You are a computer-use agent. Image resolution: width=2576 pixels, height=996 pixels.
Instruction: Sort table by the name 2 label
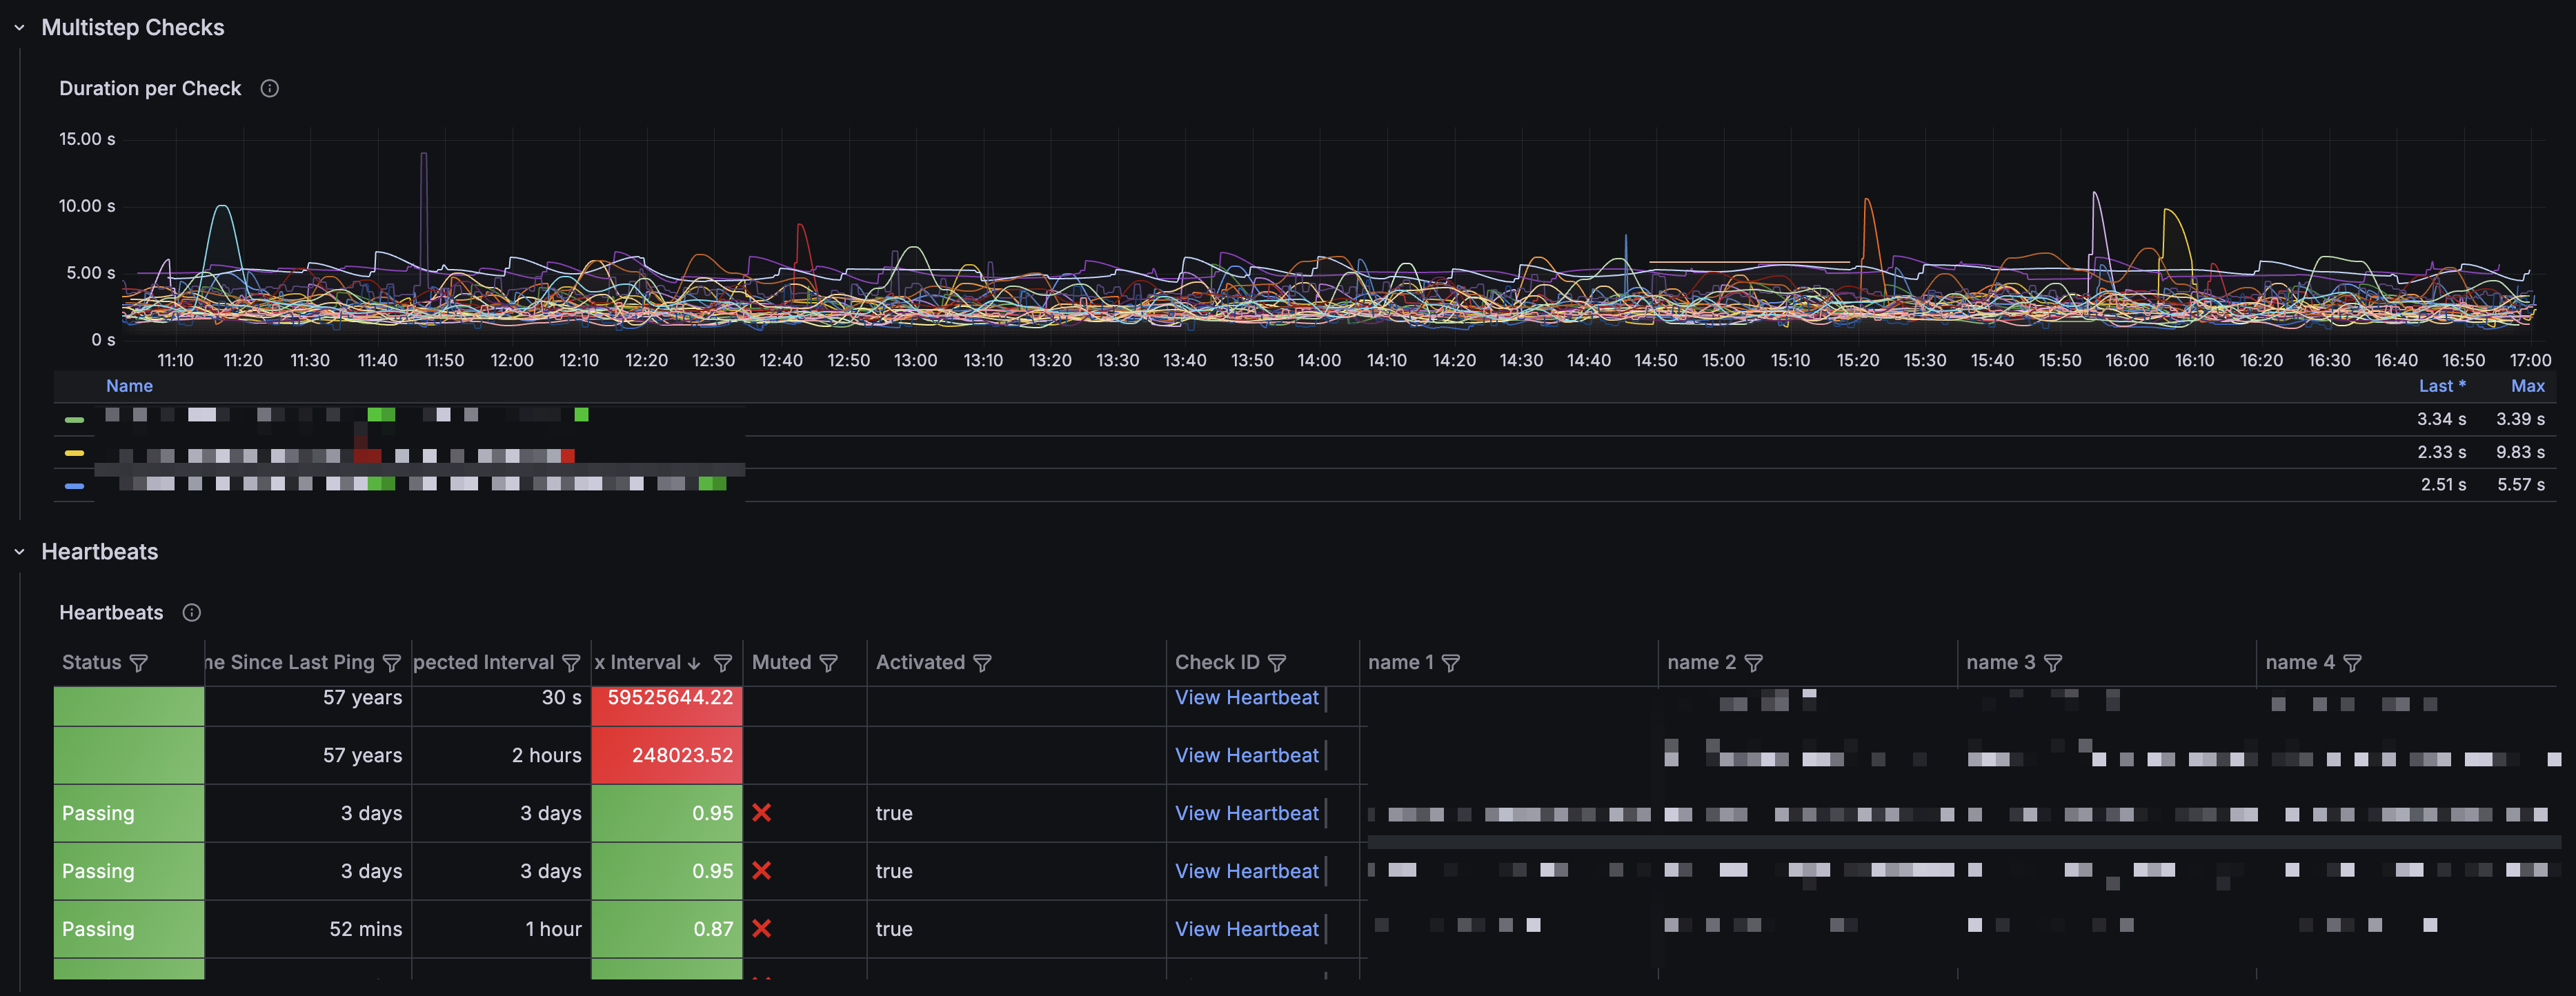coord(1702,663)
